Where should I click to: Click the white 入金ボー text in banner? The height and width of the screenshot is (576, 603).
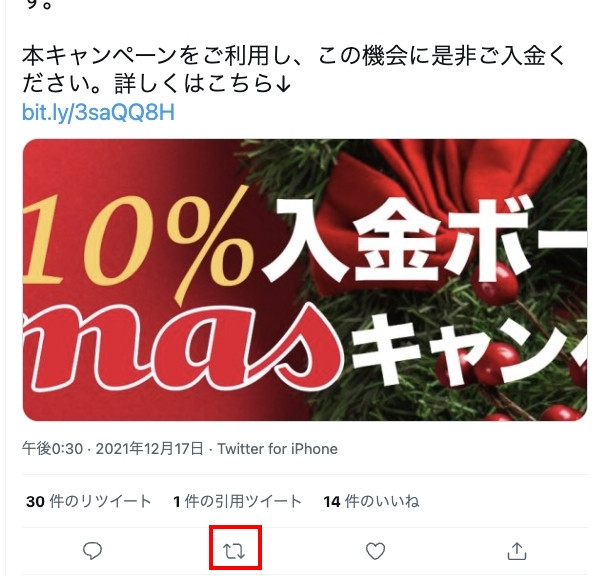click(425, 242)
